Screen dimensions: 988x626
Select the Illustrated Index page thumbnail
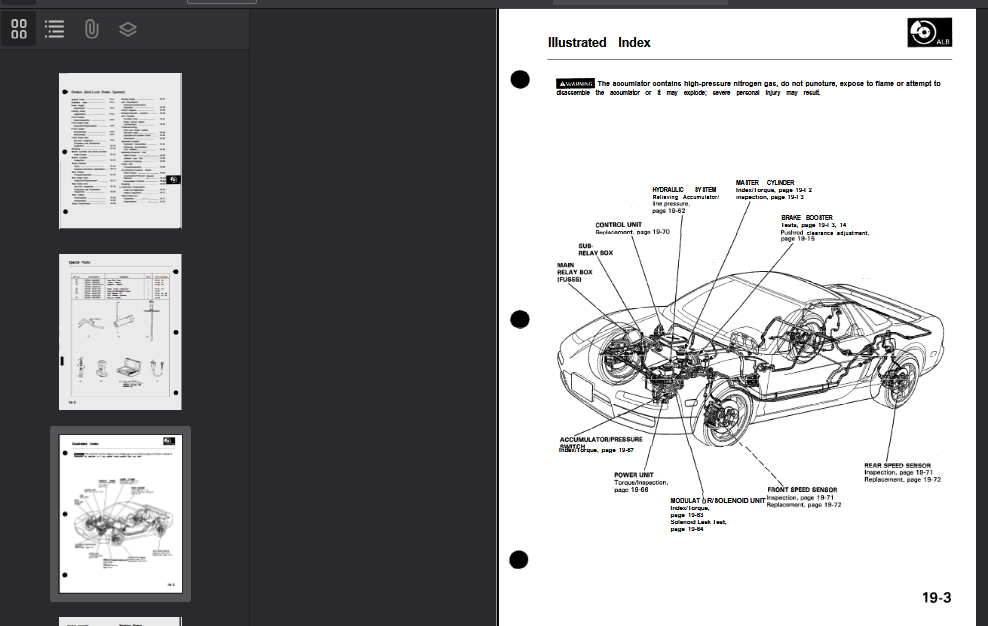tap(120, 514)
